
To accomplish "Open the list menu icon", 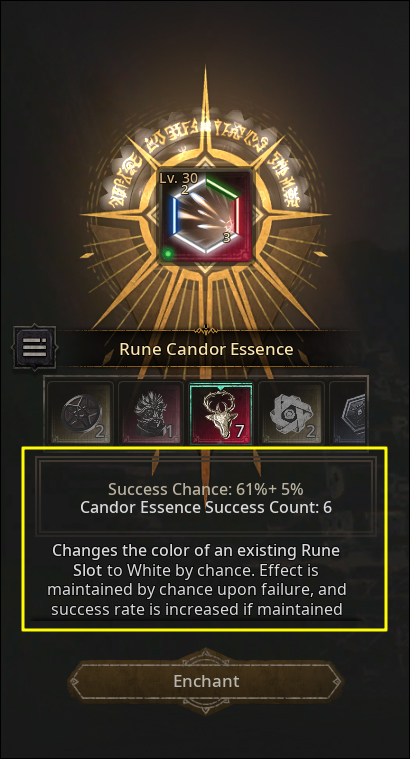I will pos(35,347).
